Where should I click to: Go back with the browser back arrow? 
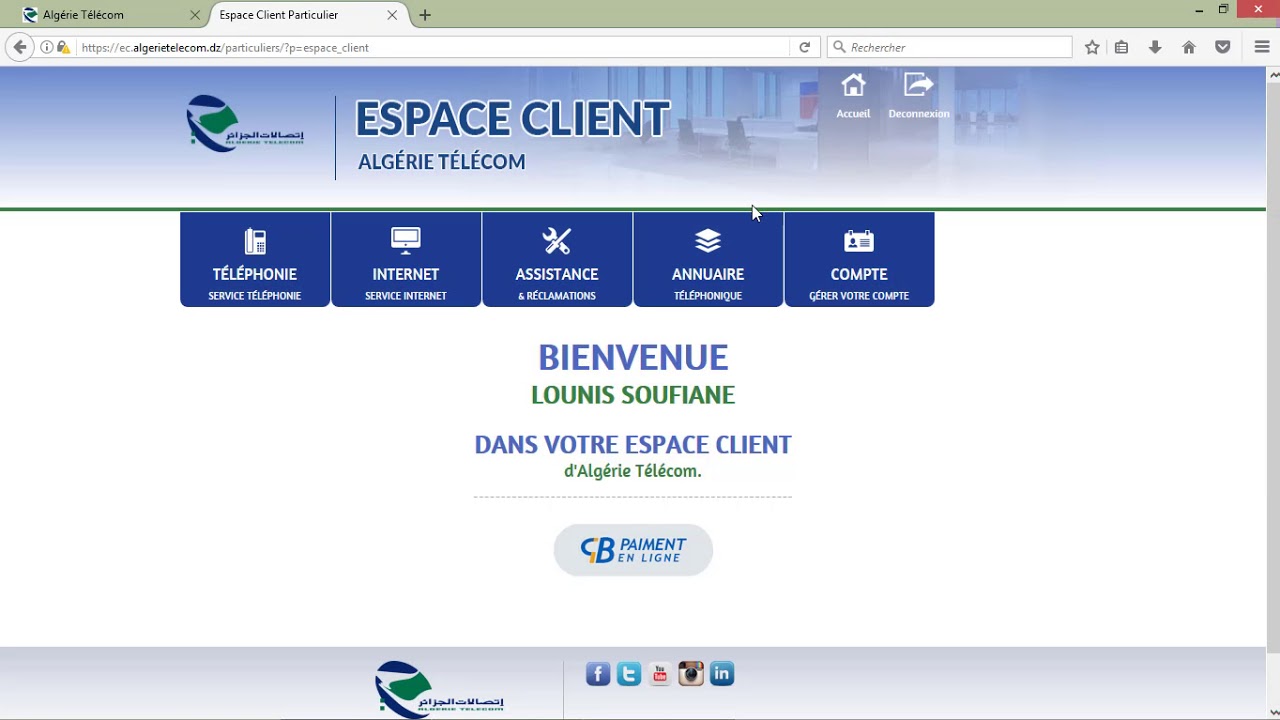click(x=20, y=47)
